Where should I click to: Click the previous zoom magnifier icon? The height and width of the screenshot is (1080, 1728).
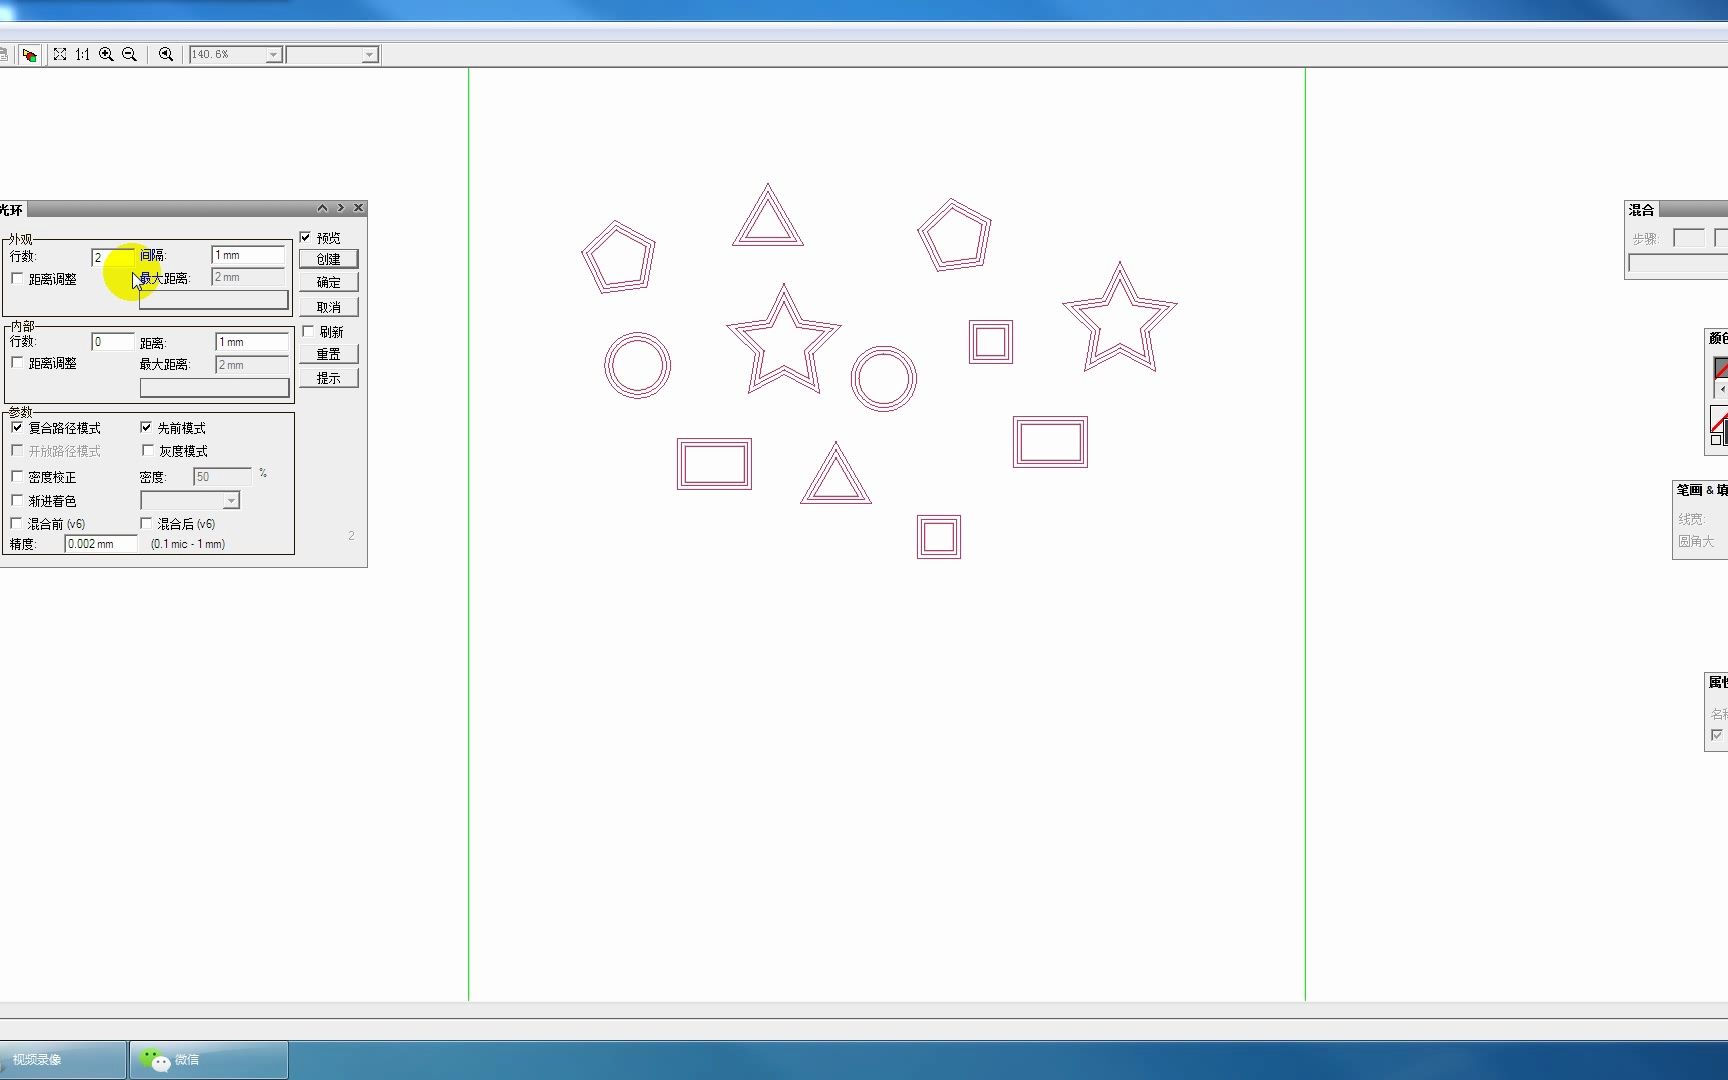[166, 54]
